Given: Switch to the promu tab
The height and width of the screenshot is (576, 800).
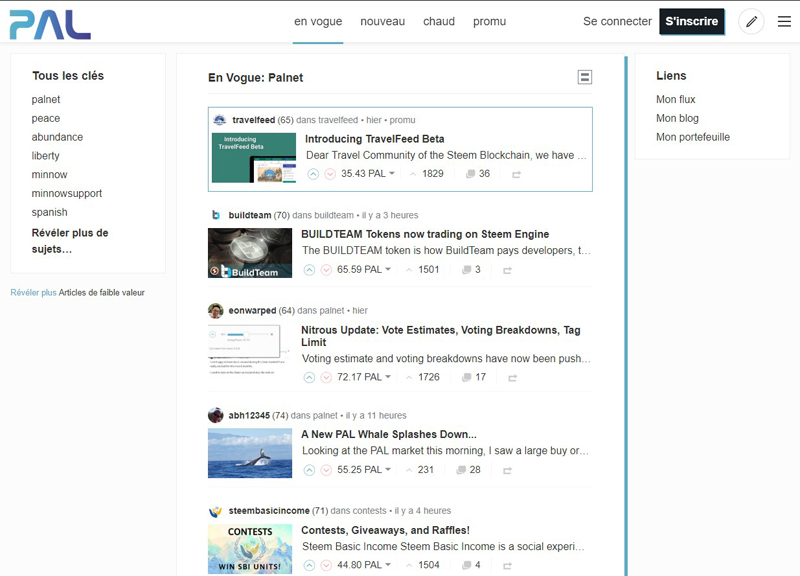Looking at the screenshot, I should pyautogui.click(x=489, y=21).
